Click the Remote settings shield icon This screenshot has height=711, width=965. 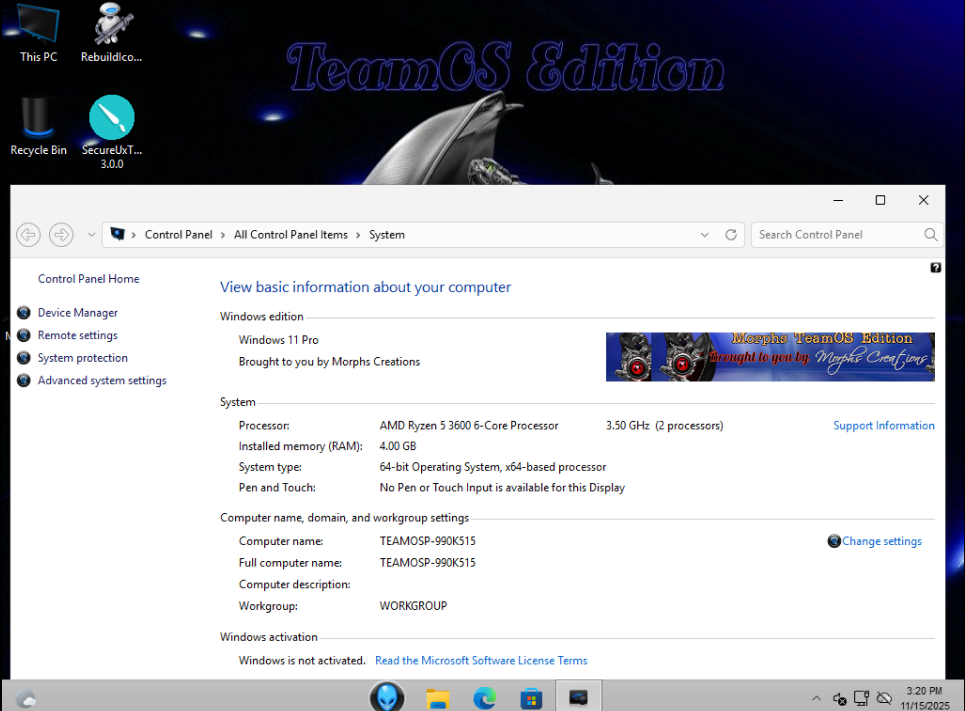pyautogui.click(x=24, y=336)
